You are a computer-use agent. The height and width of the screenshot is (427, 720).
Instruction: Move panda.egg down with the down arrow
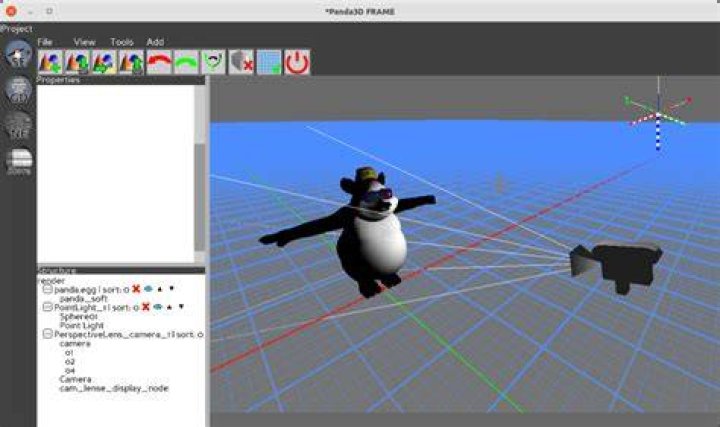pyautogui.click(x=172, y=289)
